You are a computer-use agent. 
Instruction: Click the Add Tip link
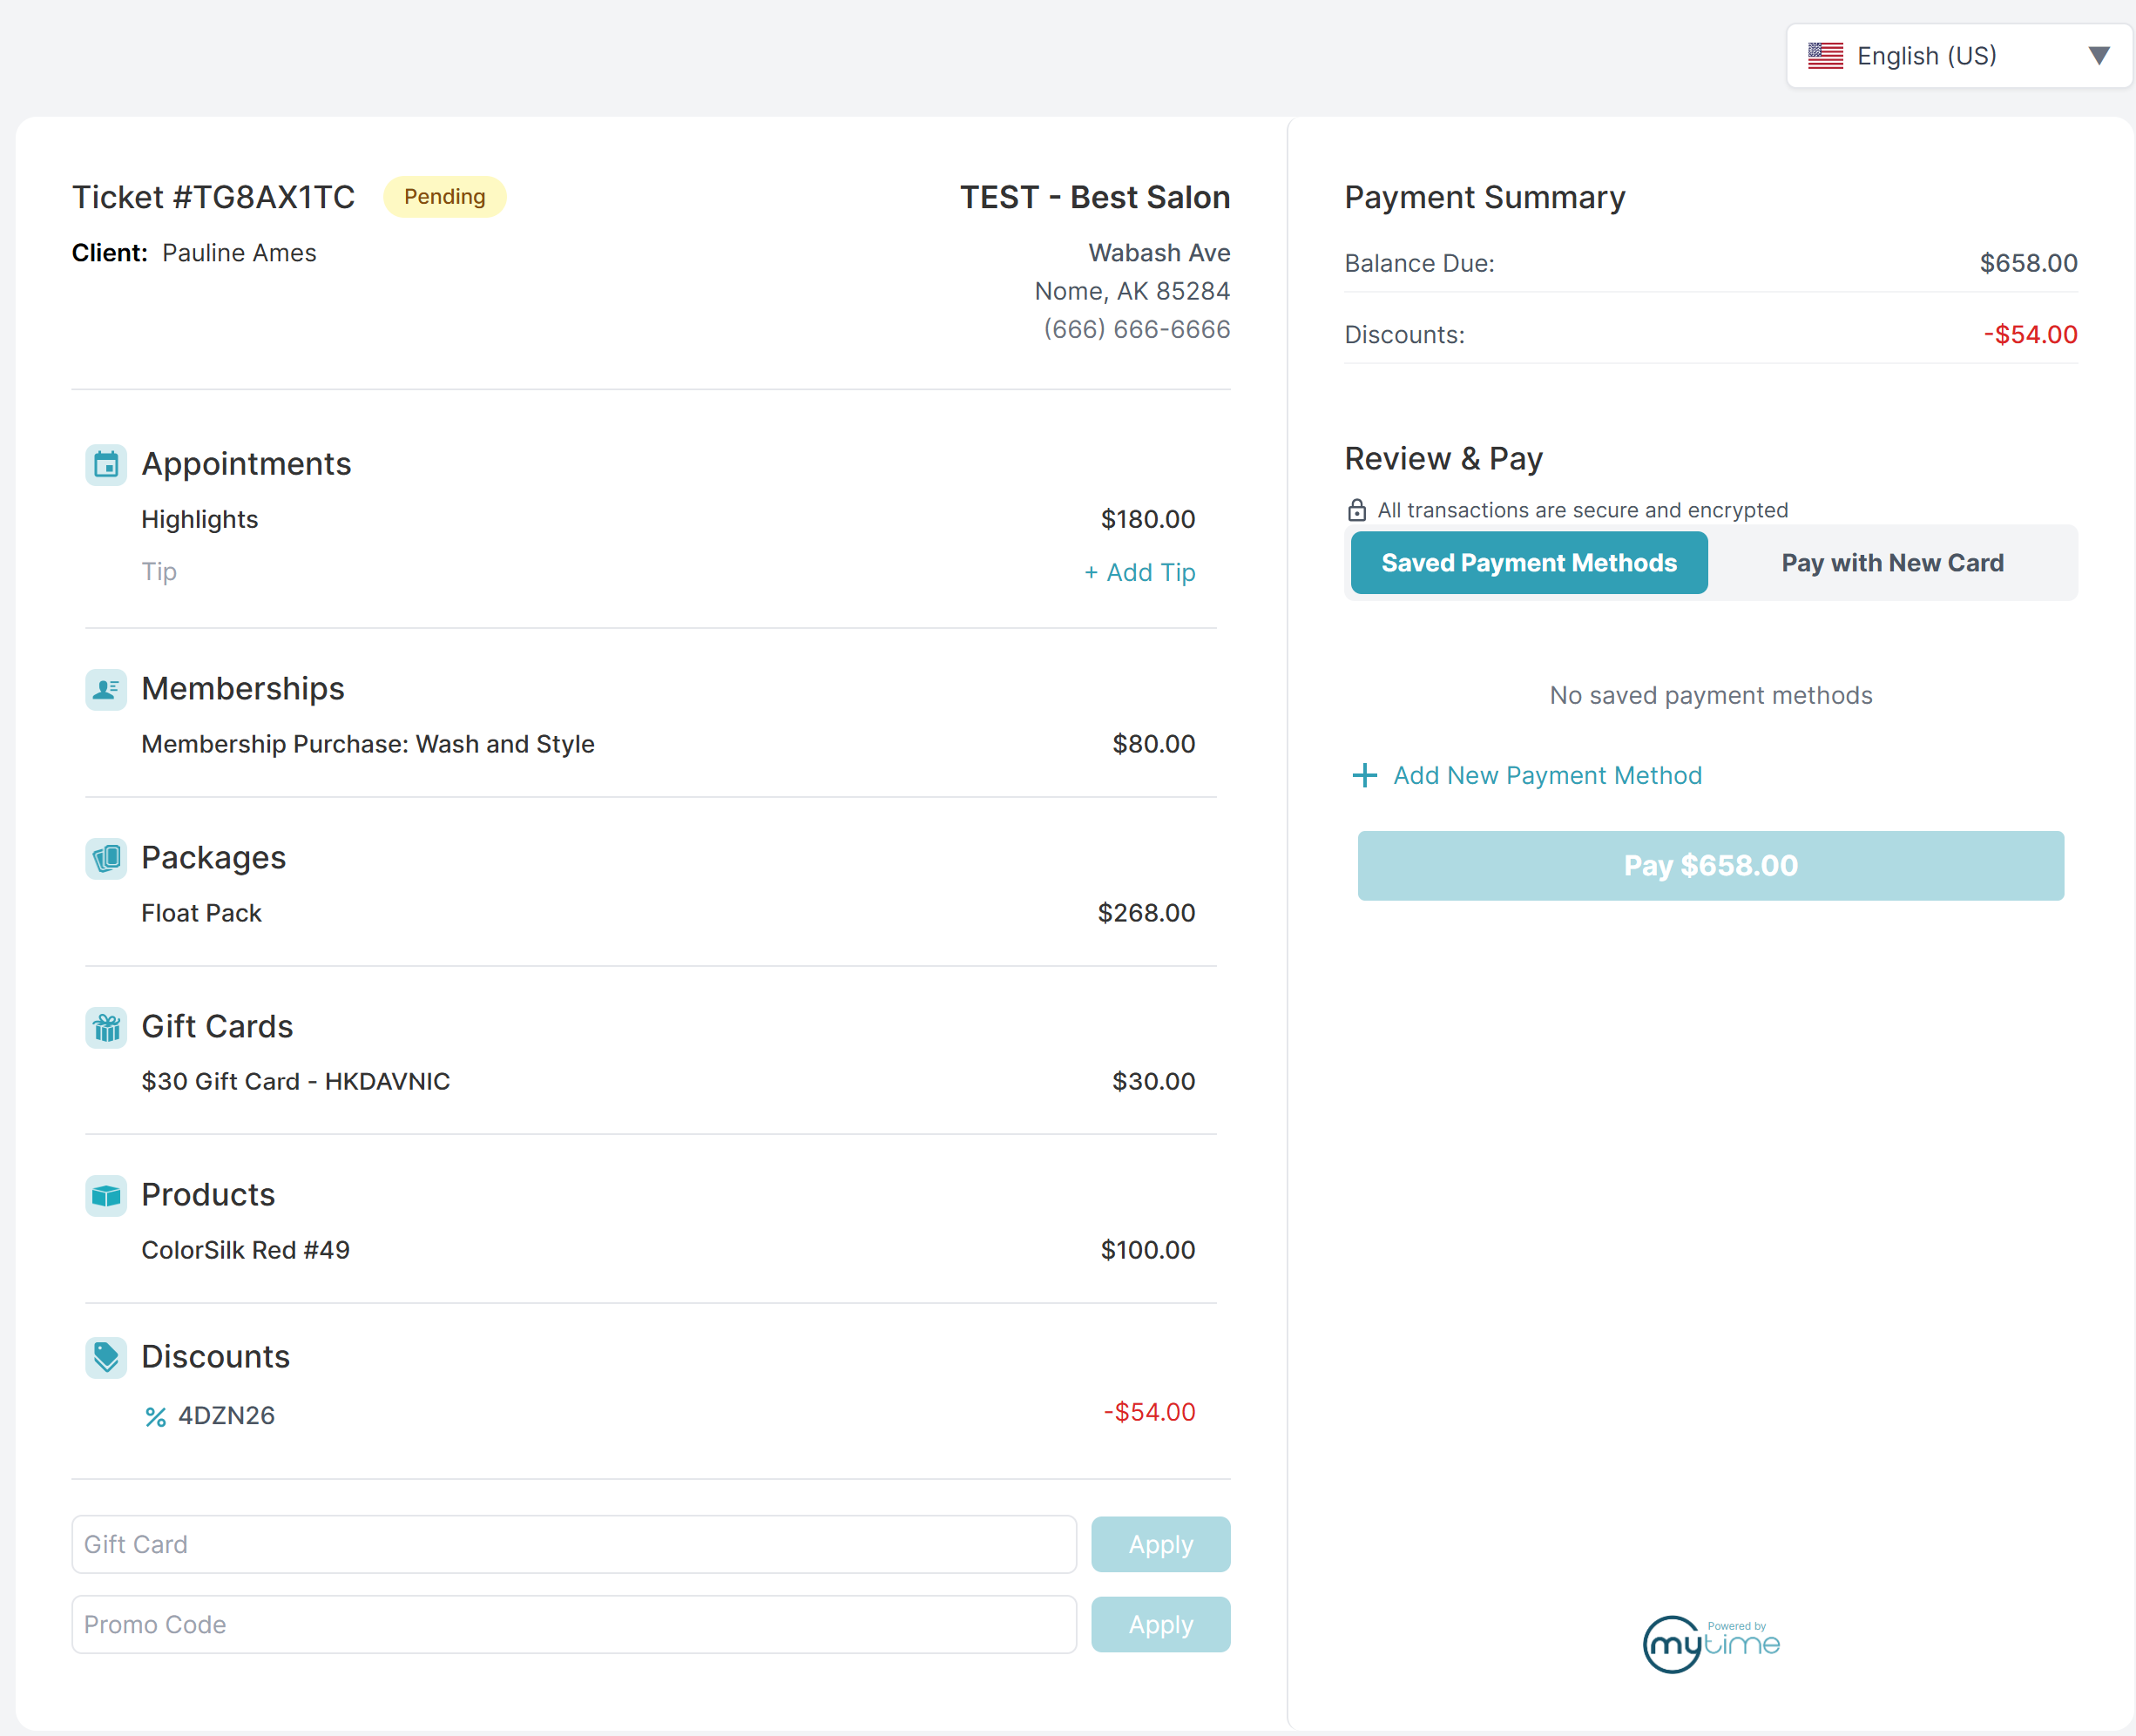click(1140, 572)
